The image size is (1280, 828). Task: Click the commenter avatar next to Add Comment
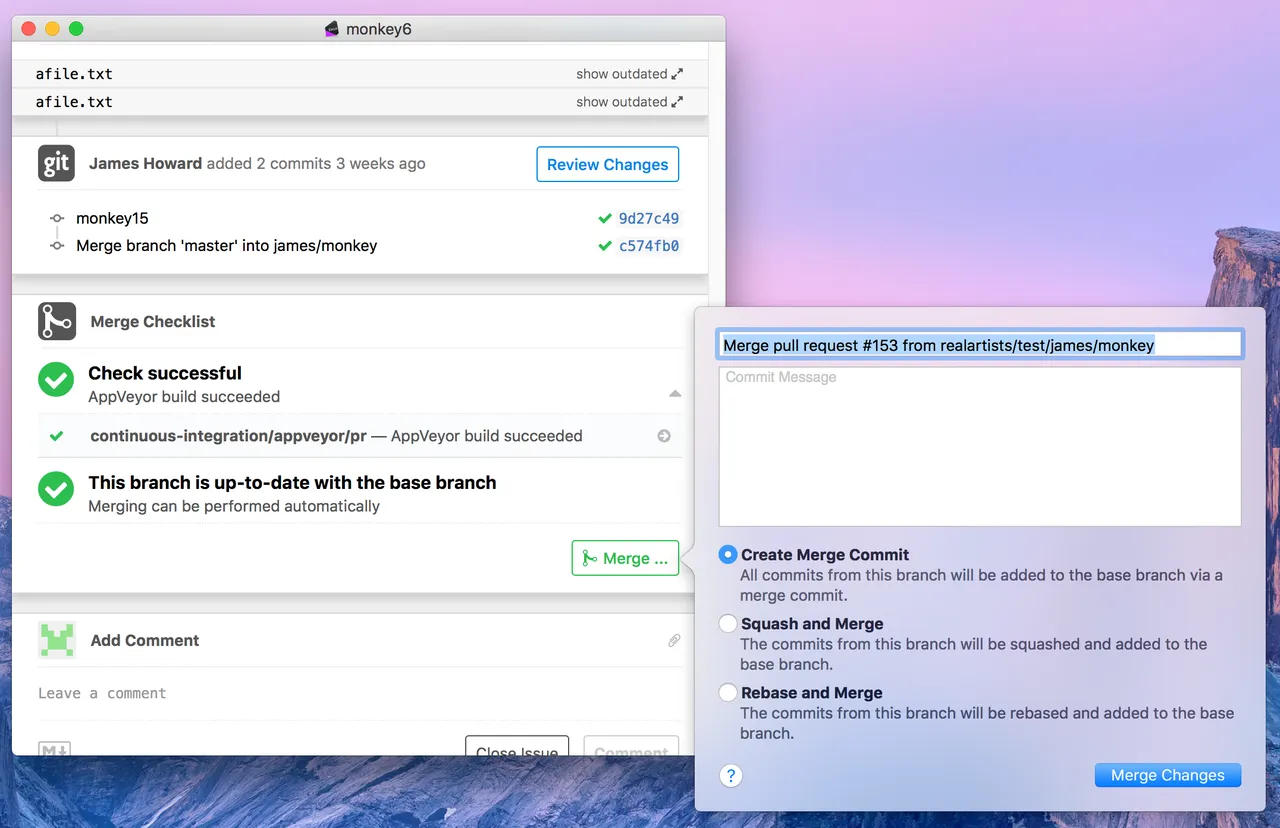pyautogui.click(x=56, y=640)
